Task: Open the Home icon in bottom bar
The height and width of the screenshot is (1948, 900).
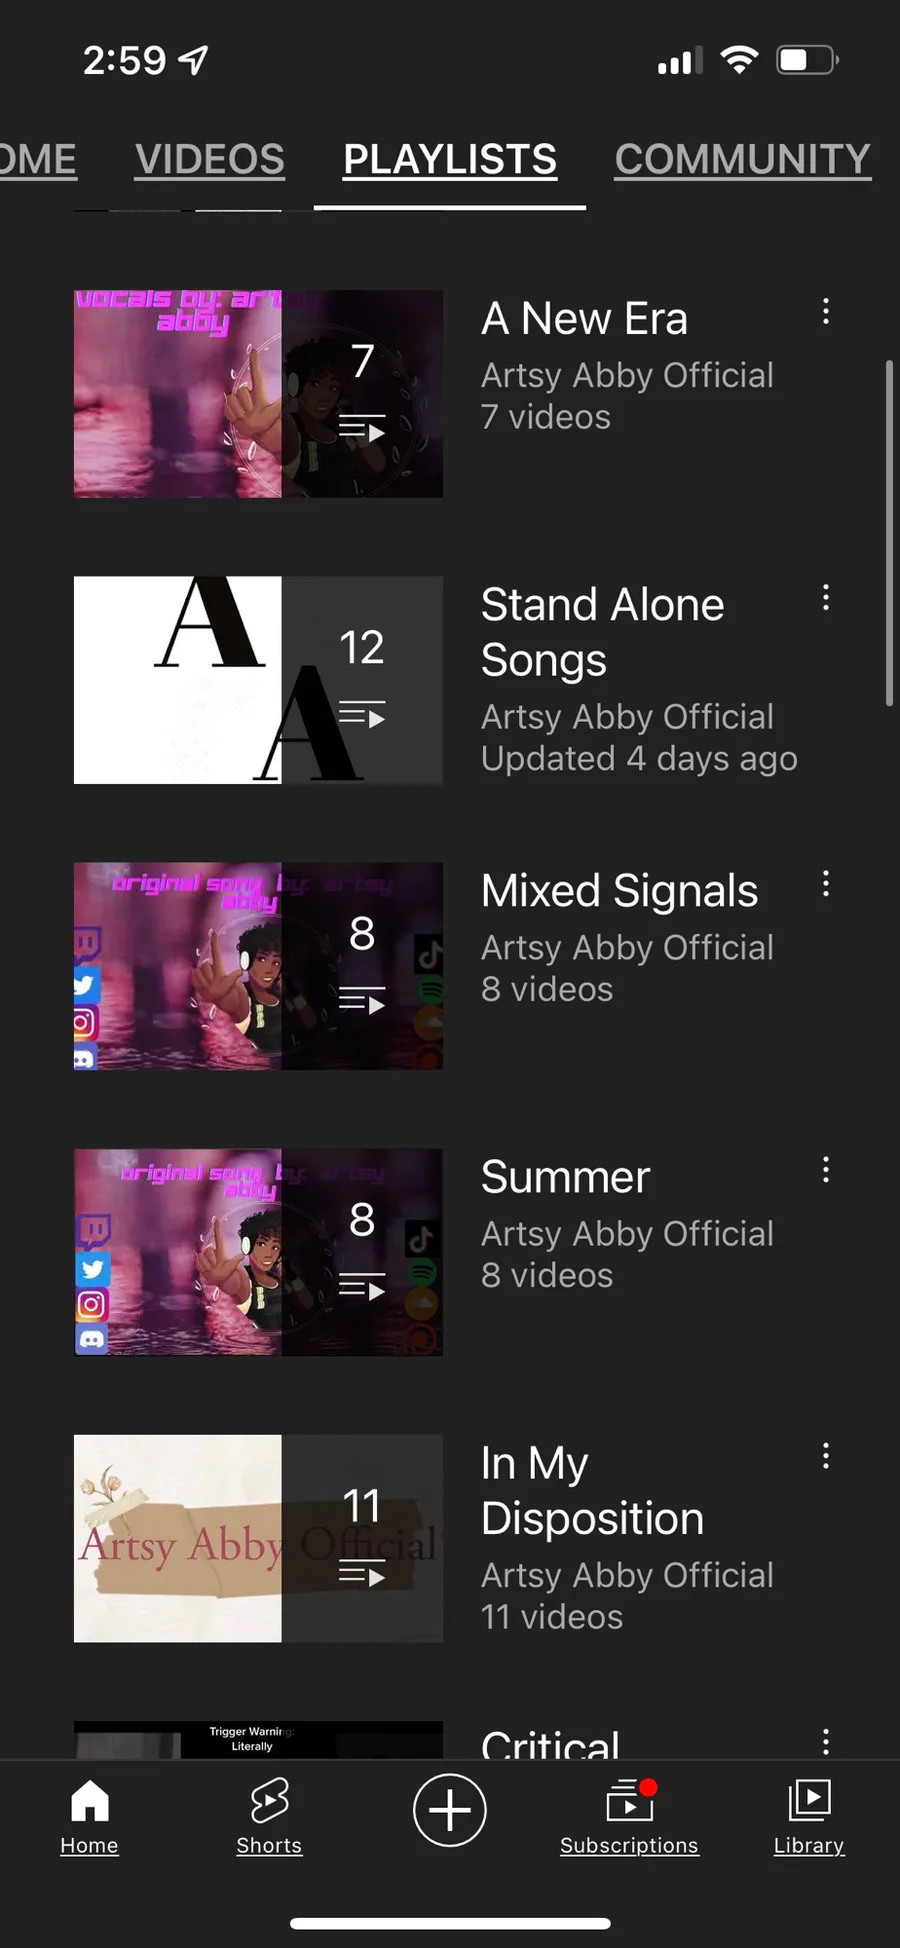Action: (x=89, y=1816)
